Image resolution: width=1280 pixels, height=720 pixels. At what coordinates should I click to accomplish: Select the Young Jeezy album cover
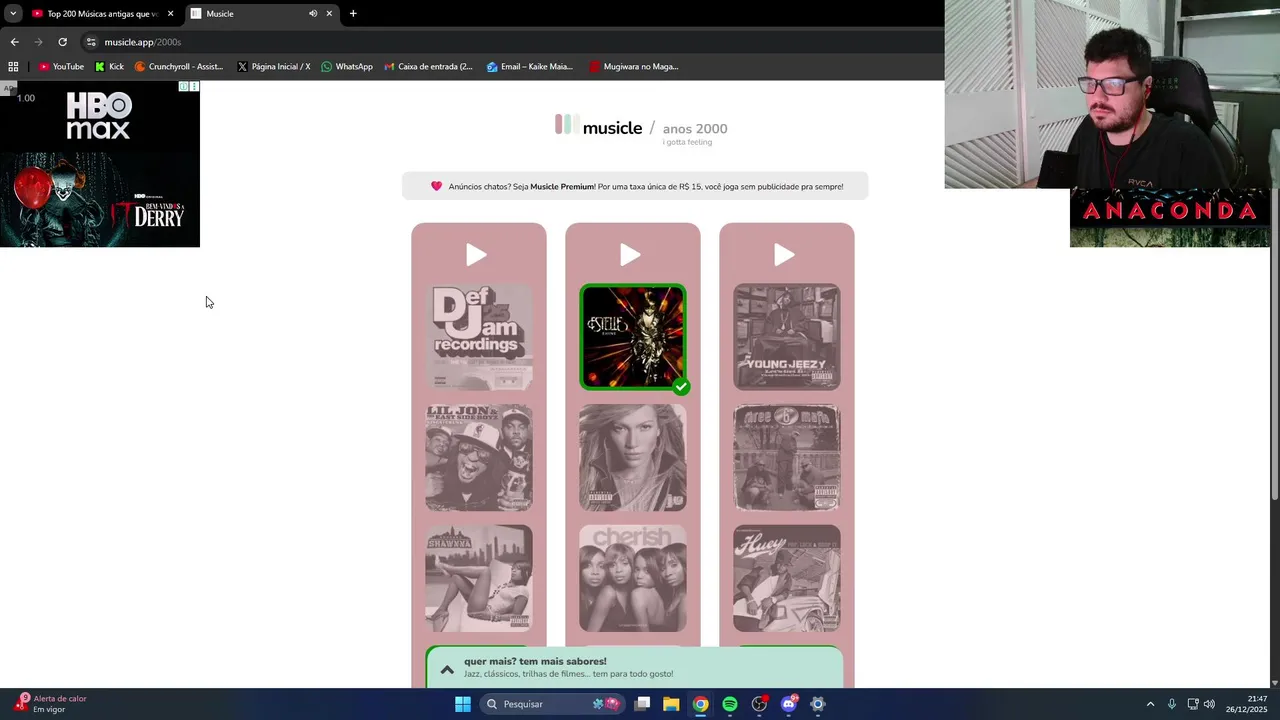[x=787, y=337]
